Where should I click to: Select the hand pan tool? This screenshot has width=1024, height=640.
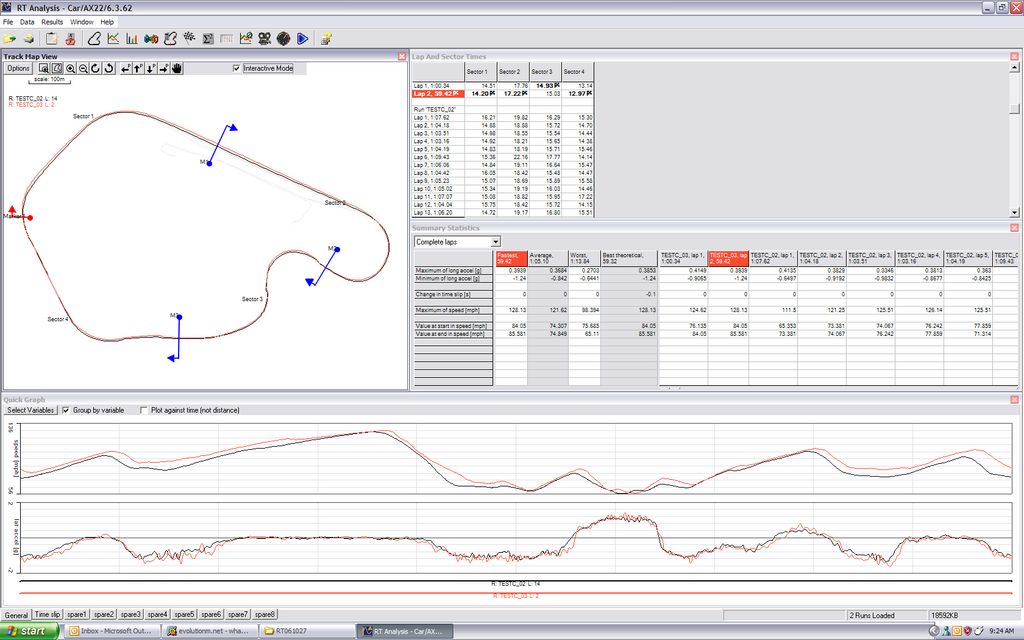(x=177, y=69)
